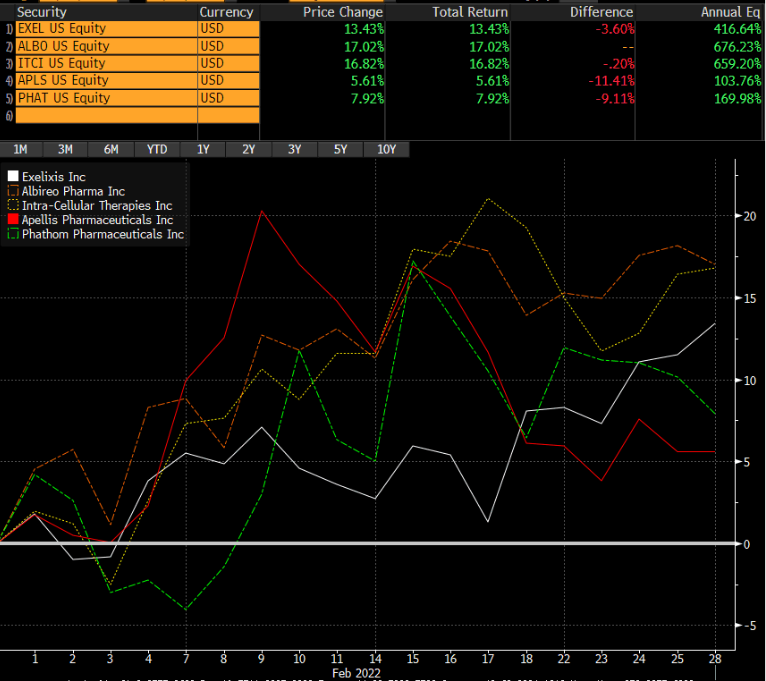Select the 3M time range tab

(x=65, y=149)
